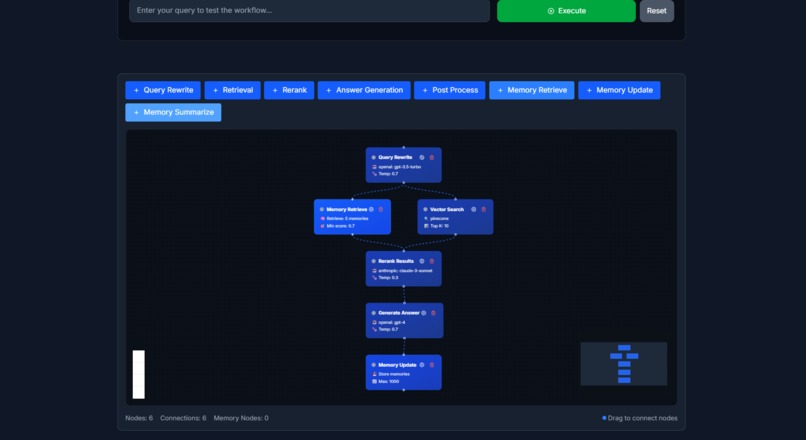Select the Memory Update node title in canvas
This screenshot has height=440, width=806.
[x=397, y=365]
